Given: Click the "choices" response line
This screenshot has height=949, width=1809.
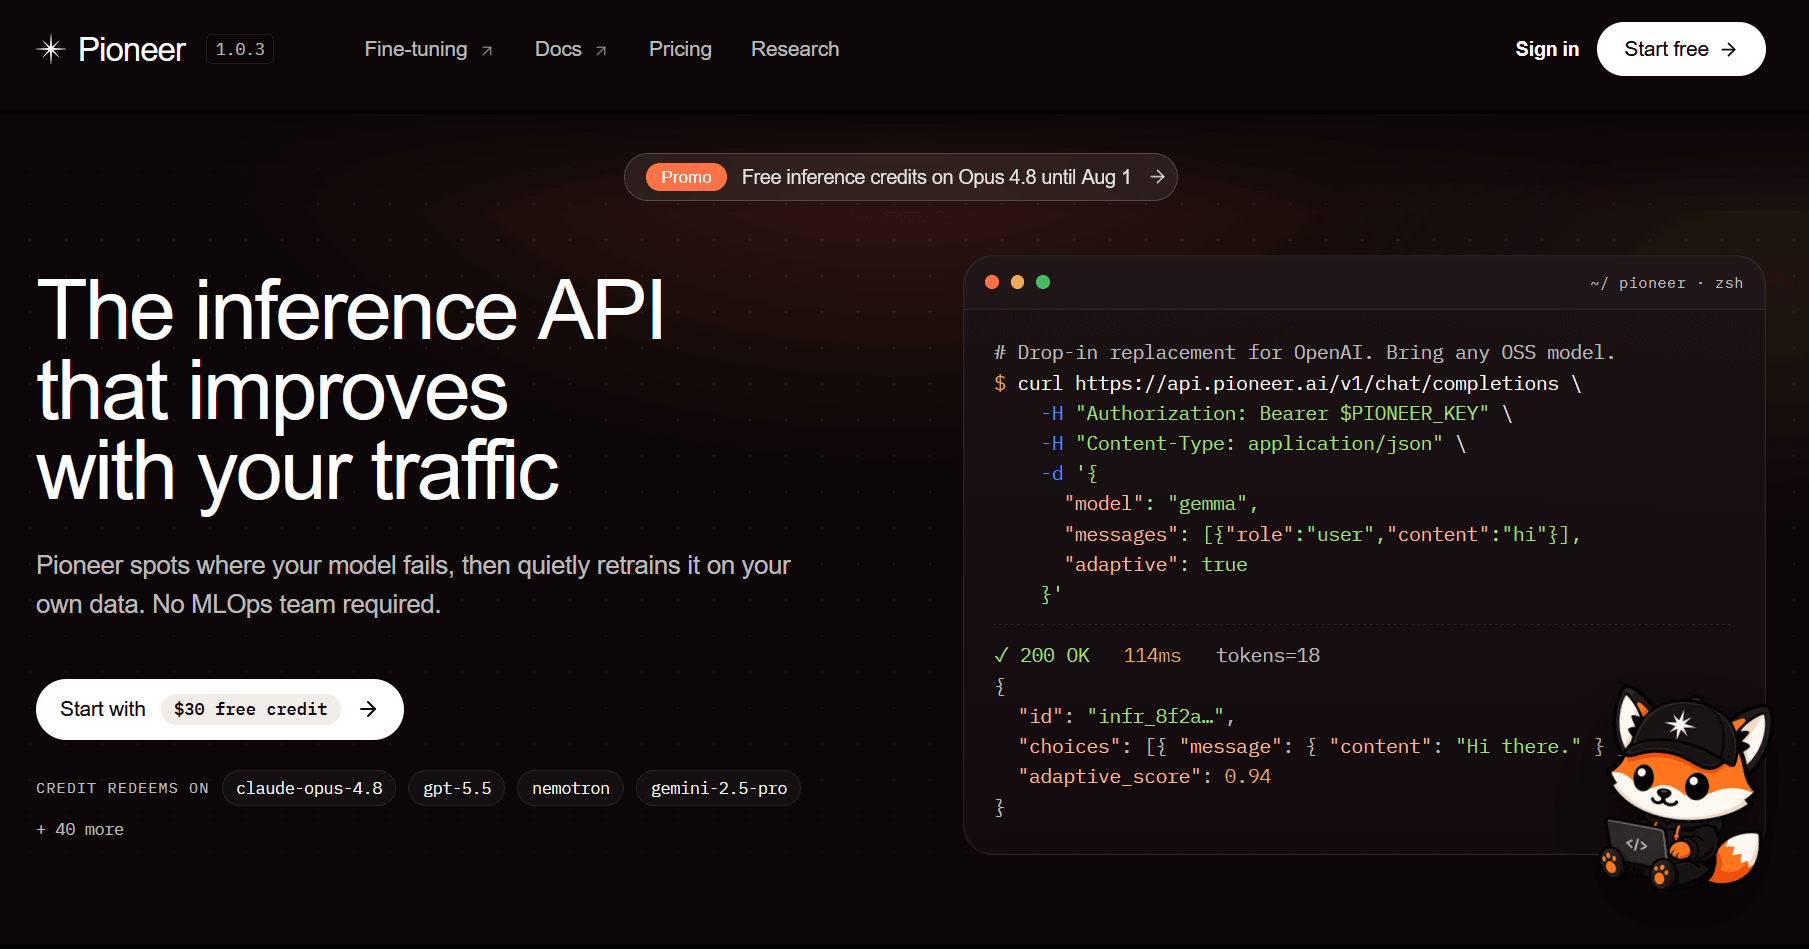Looking at the screenshot, I should [1311, 746].
